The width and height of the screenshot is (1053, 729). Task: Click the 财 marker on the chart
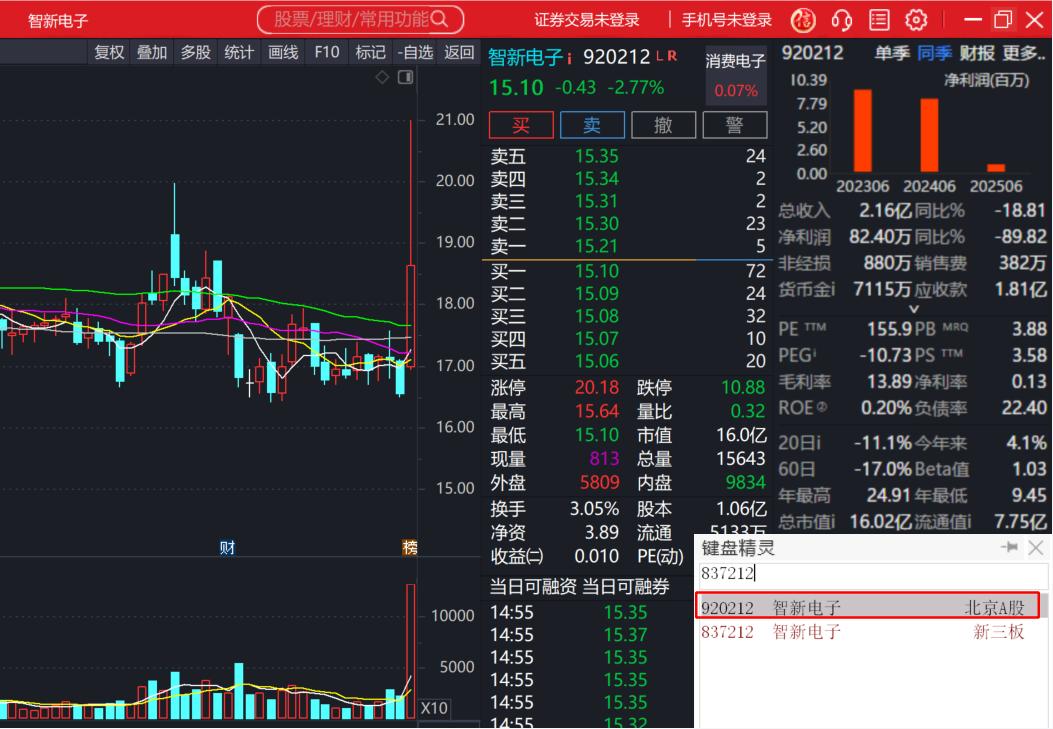(x=228, y=547)
